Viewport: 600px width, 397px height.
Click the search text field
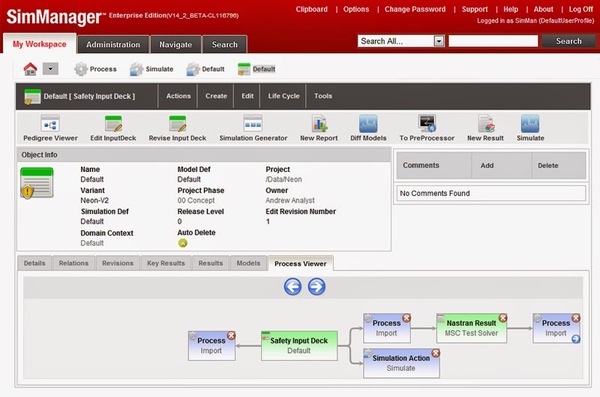(493, 41)
